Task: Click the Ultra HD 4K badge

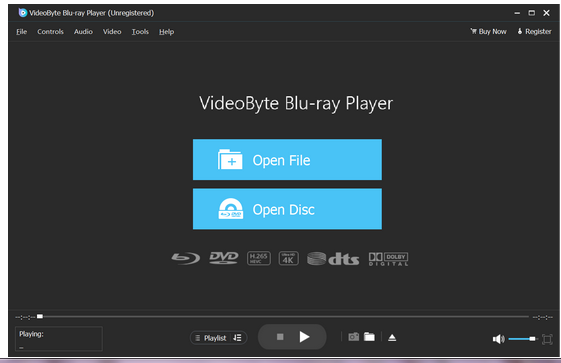Action: point(288,258)
